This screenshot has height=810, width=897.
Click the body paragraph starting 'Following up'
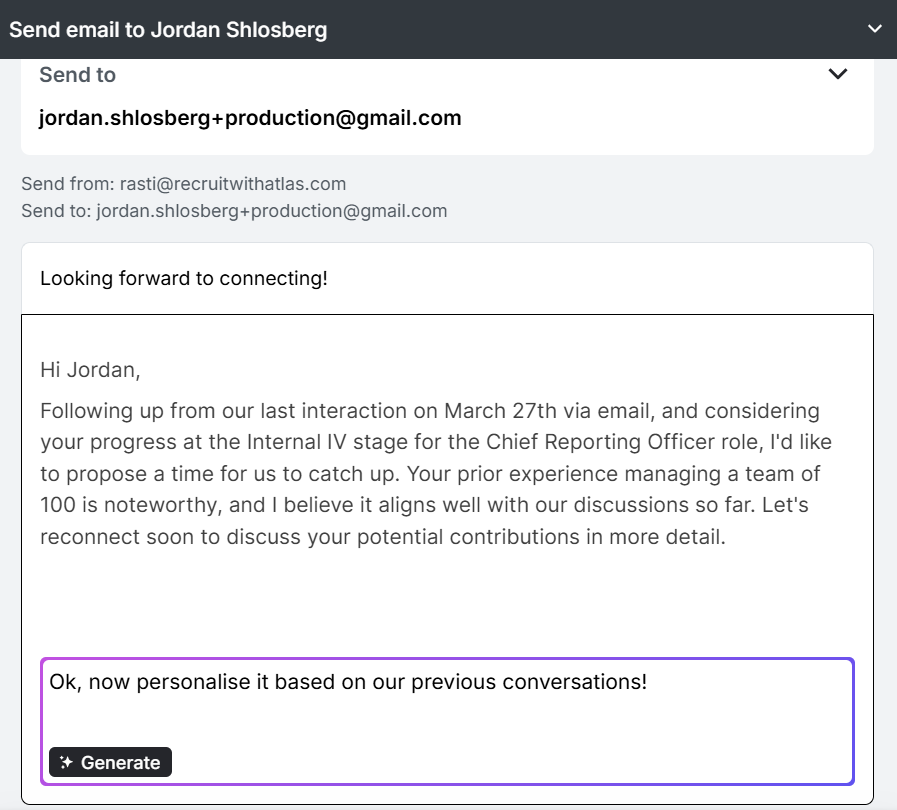pos(436,474)
